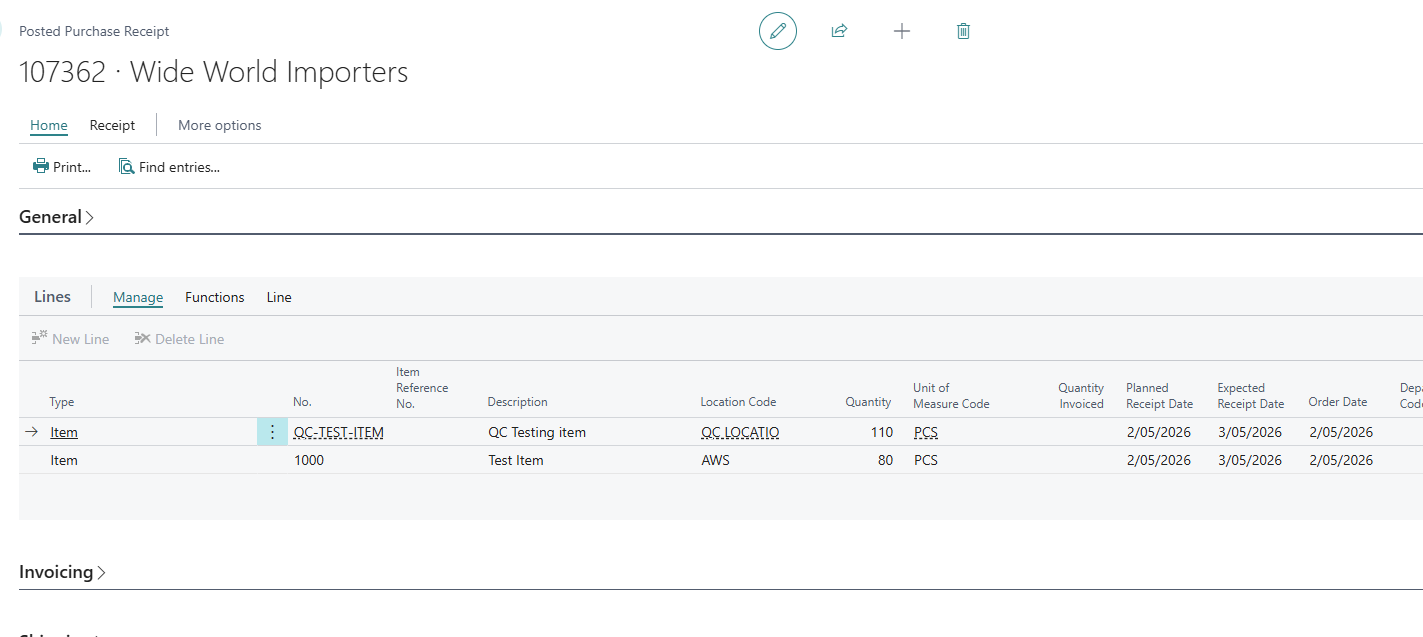Click the New Line icon
Viewport: 1423px width, 637px height.
click(40, 339)
